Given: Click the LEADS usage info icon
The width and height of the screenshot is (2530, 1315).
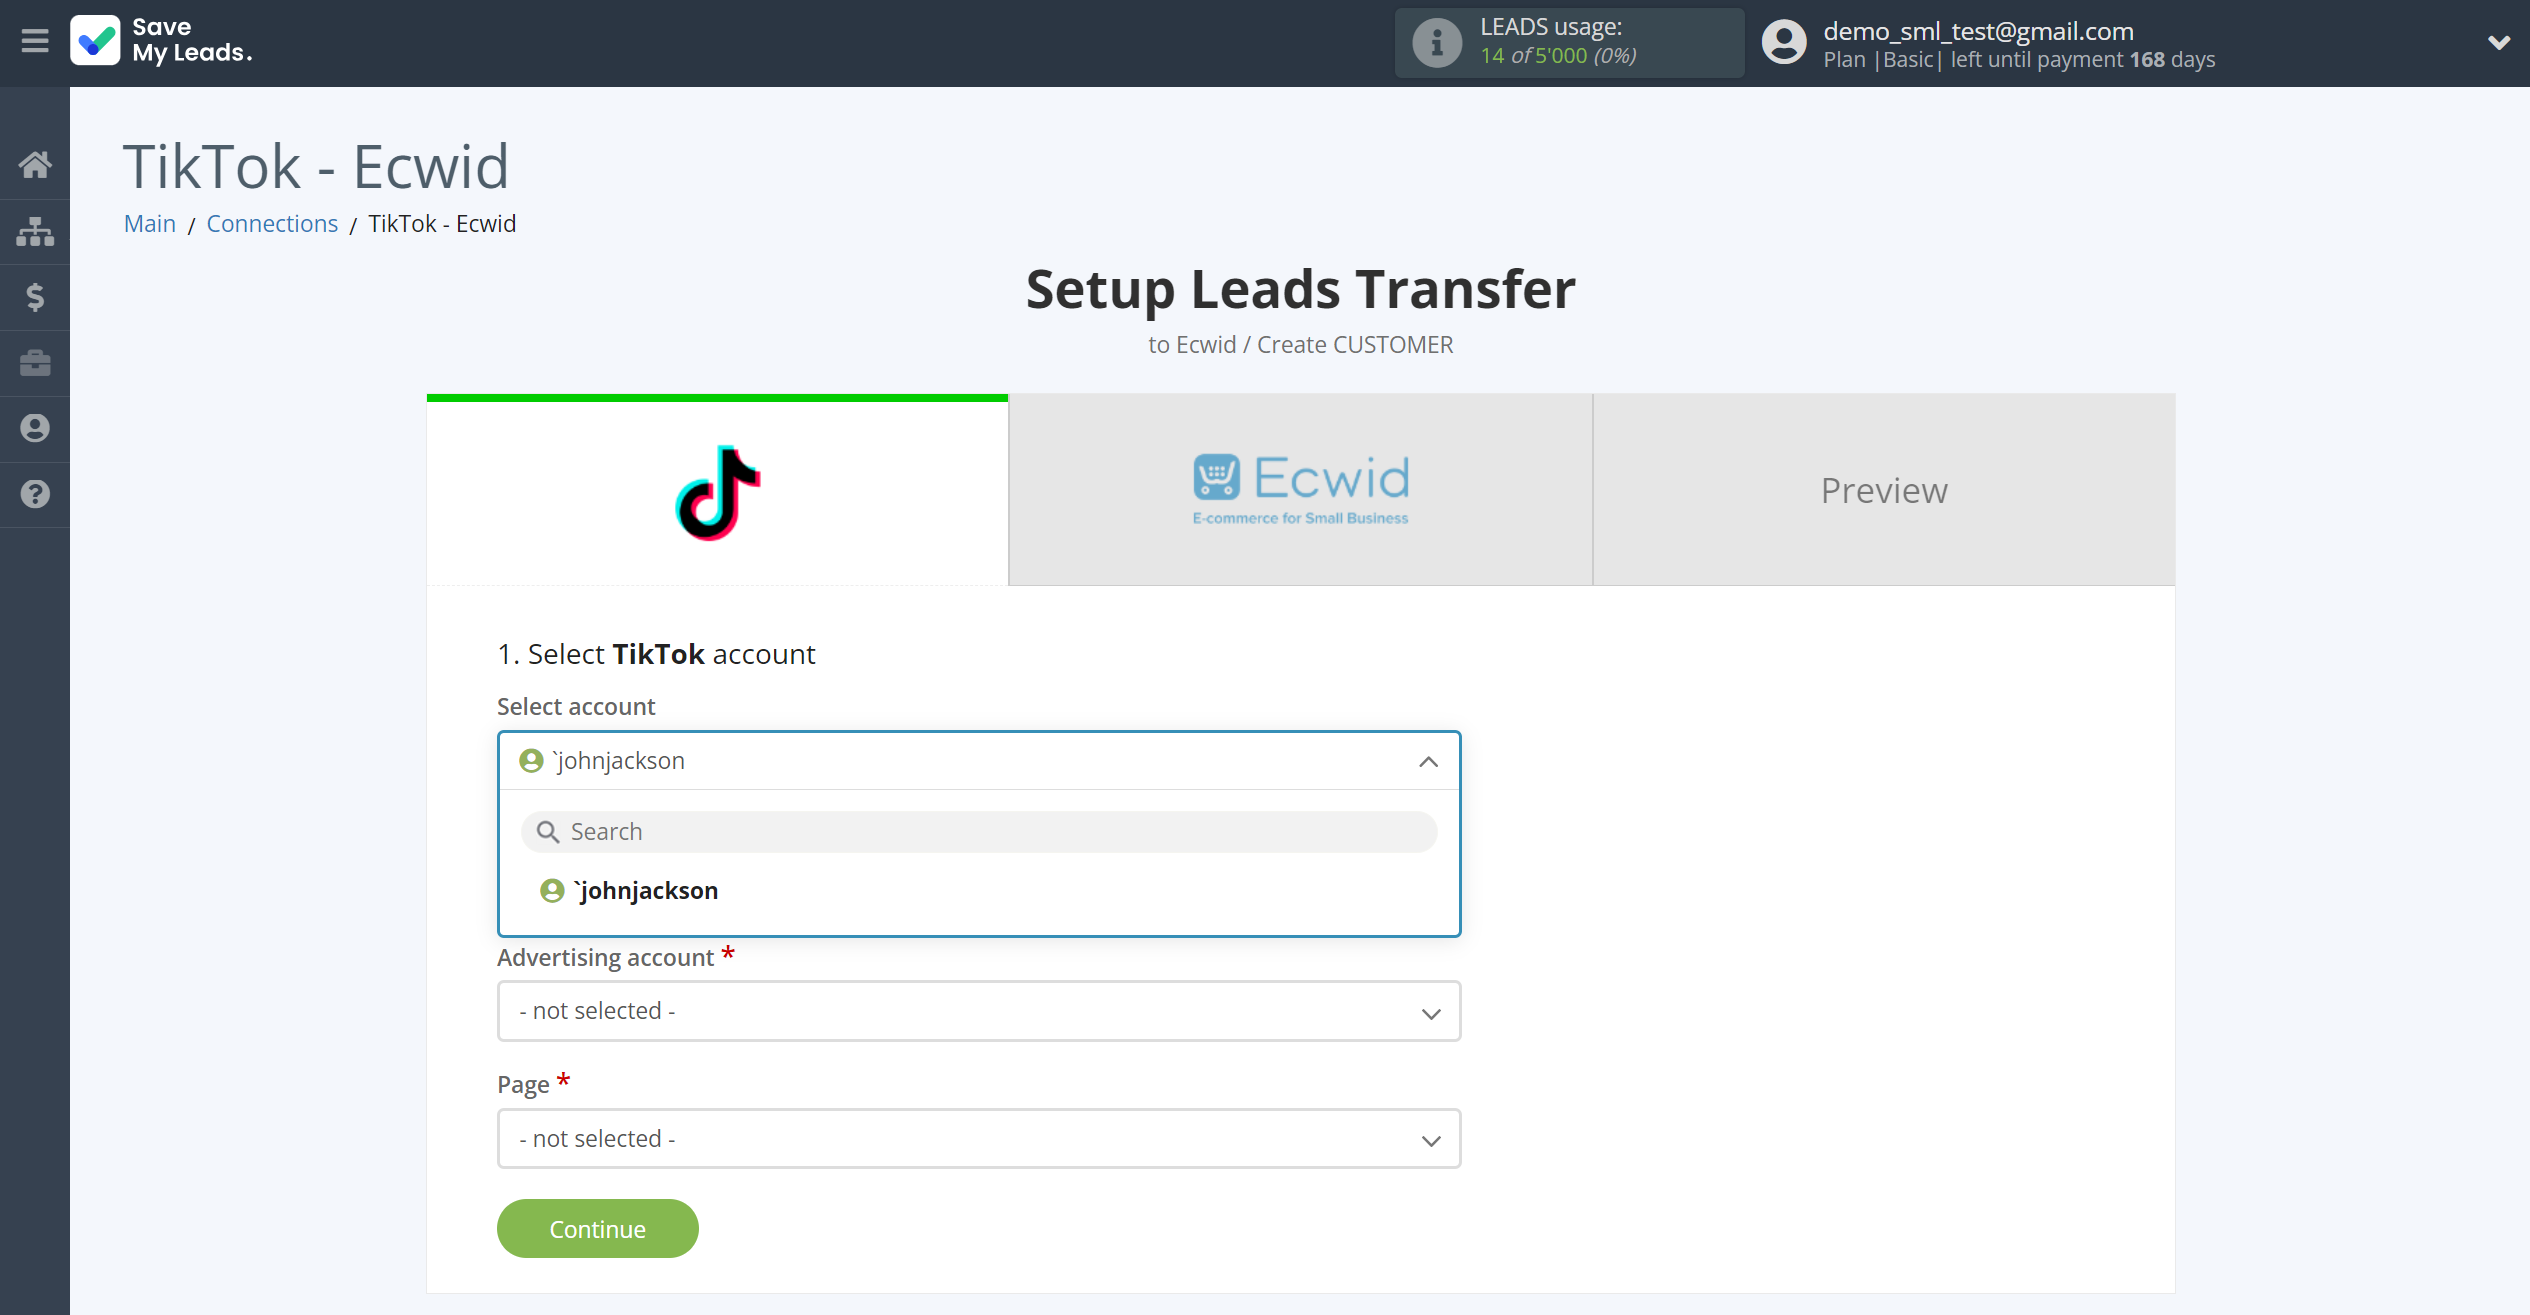Looking at the screenshot, I should [1436, 42].
